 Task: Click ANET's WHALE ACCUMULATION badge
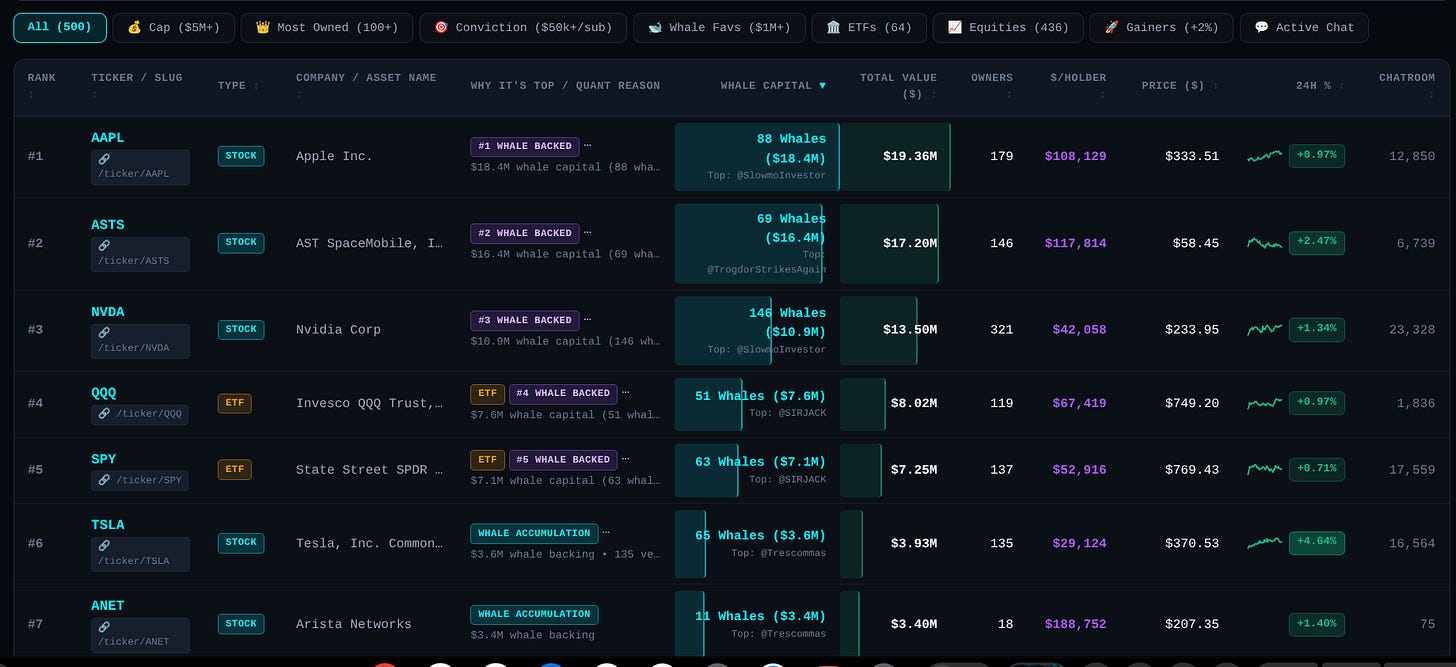[x=535, y=614]
